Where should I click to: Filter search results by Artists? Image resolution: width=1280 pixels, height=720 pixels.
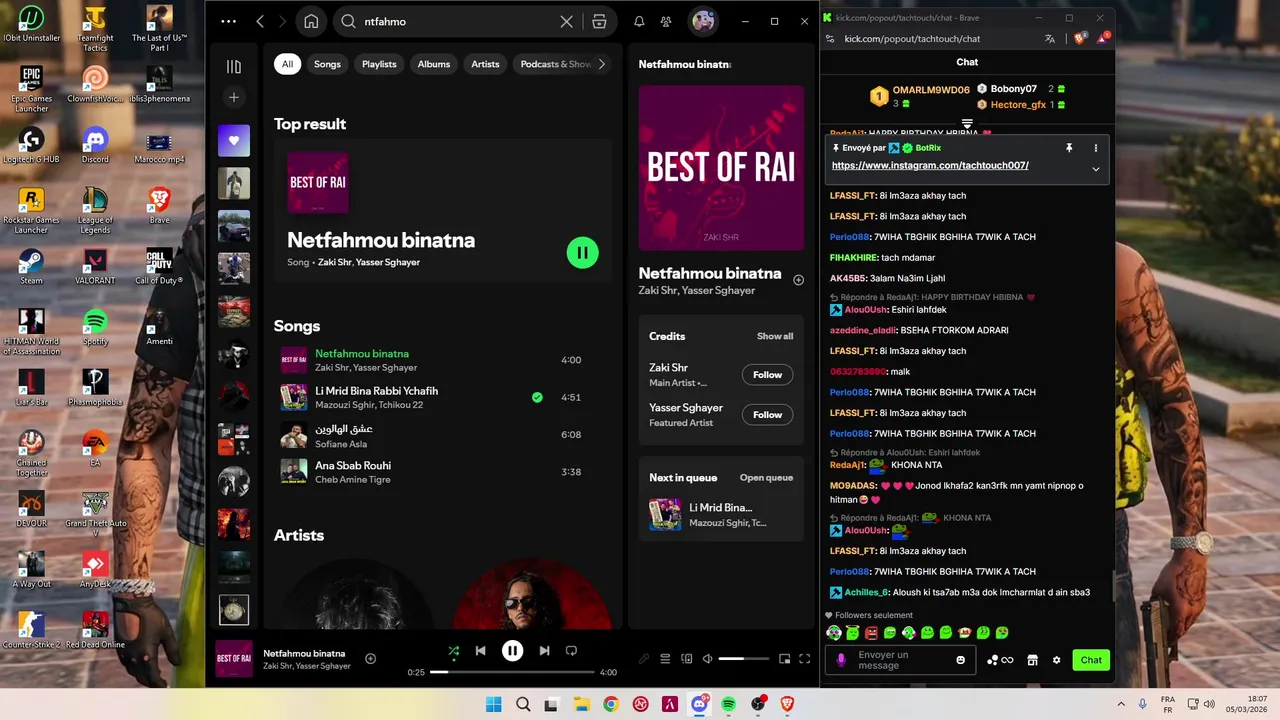tap(485, 64)
